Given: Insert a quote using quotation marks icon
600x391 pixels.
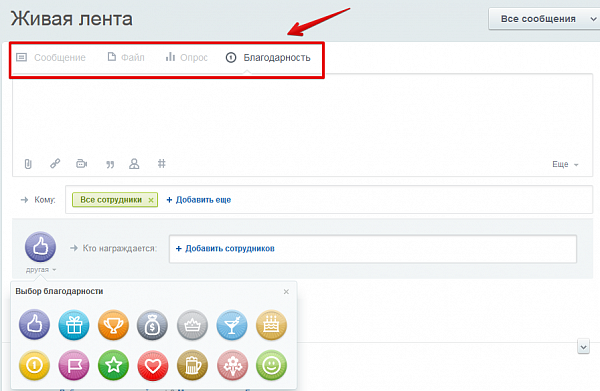Looking at the screenshot, I should coord(110,165).
